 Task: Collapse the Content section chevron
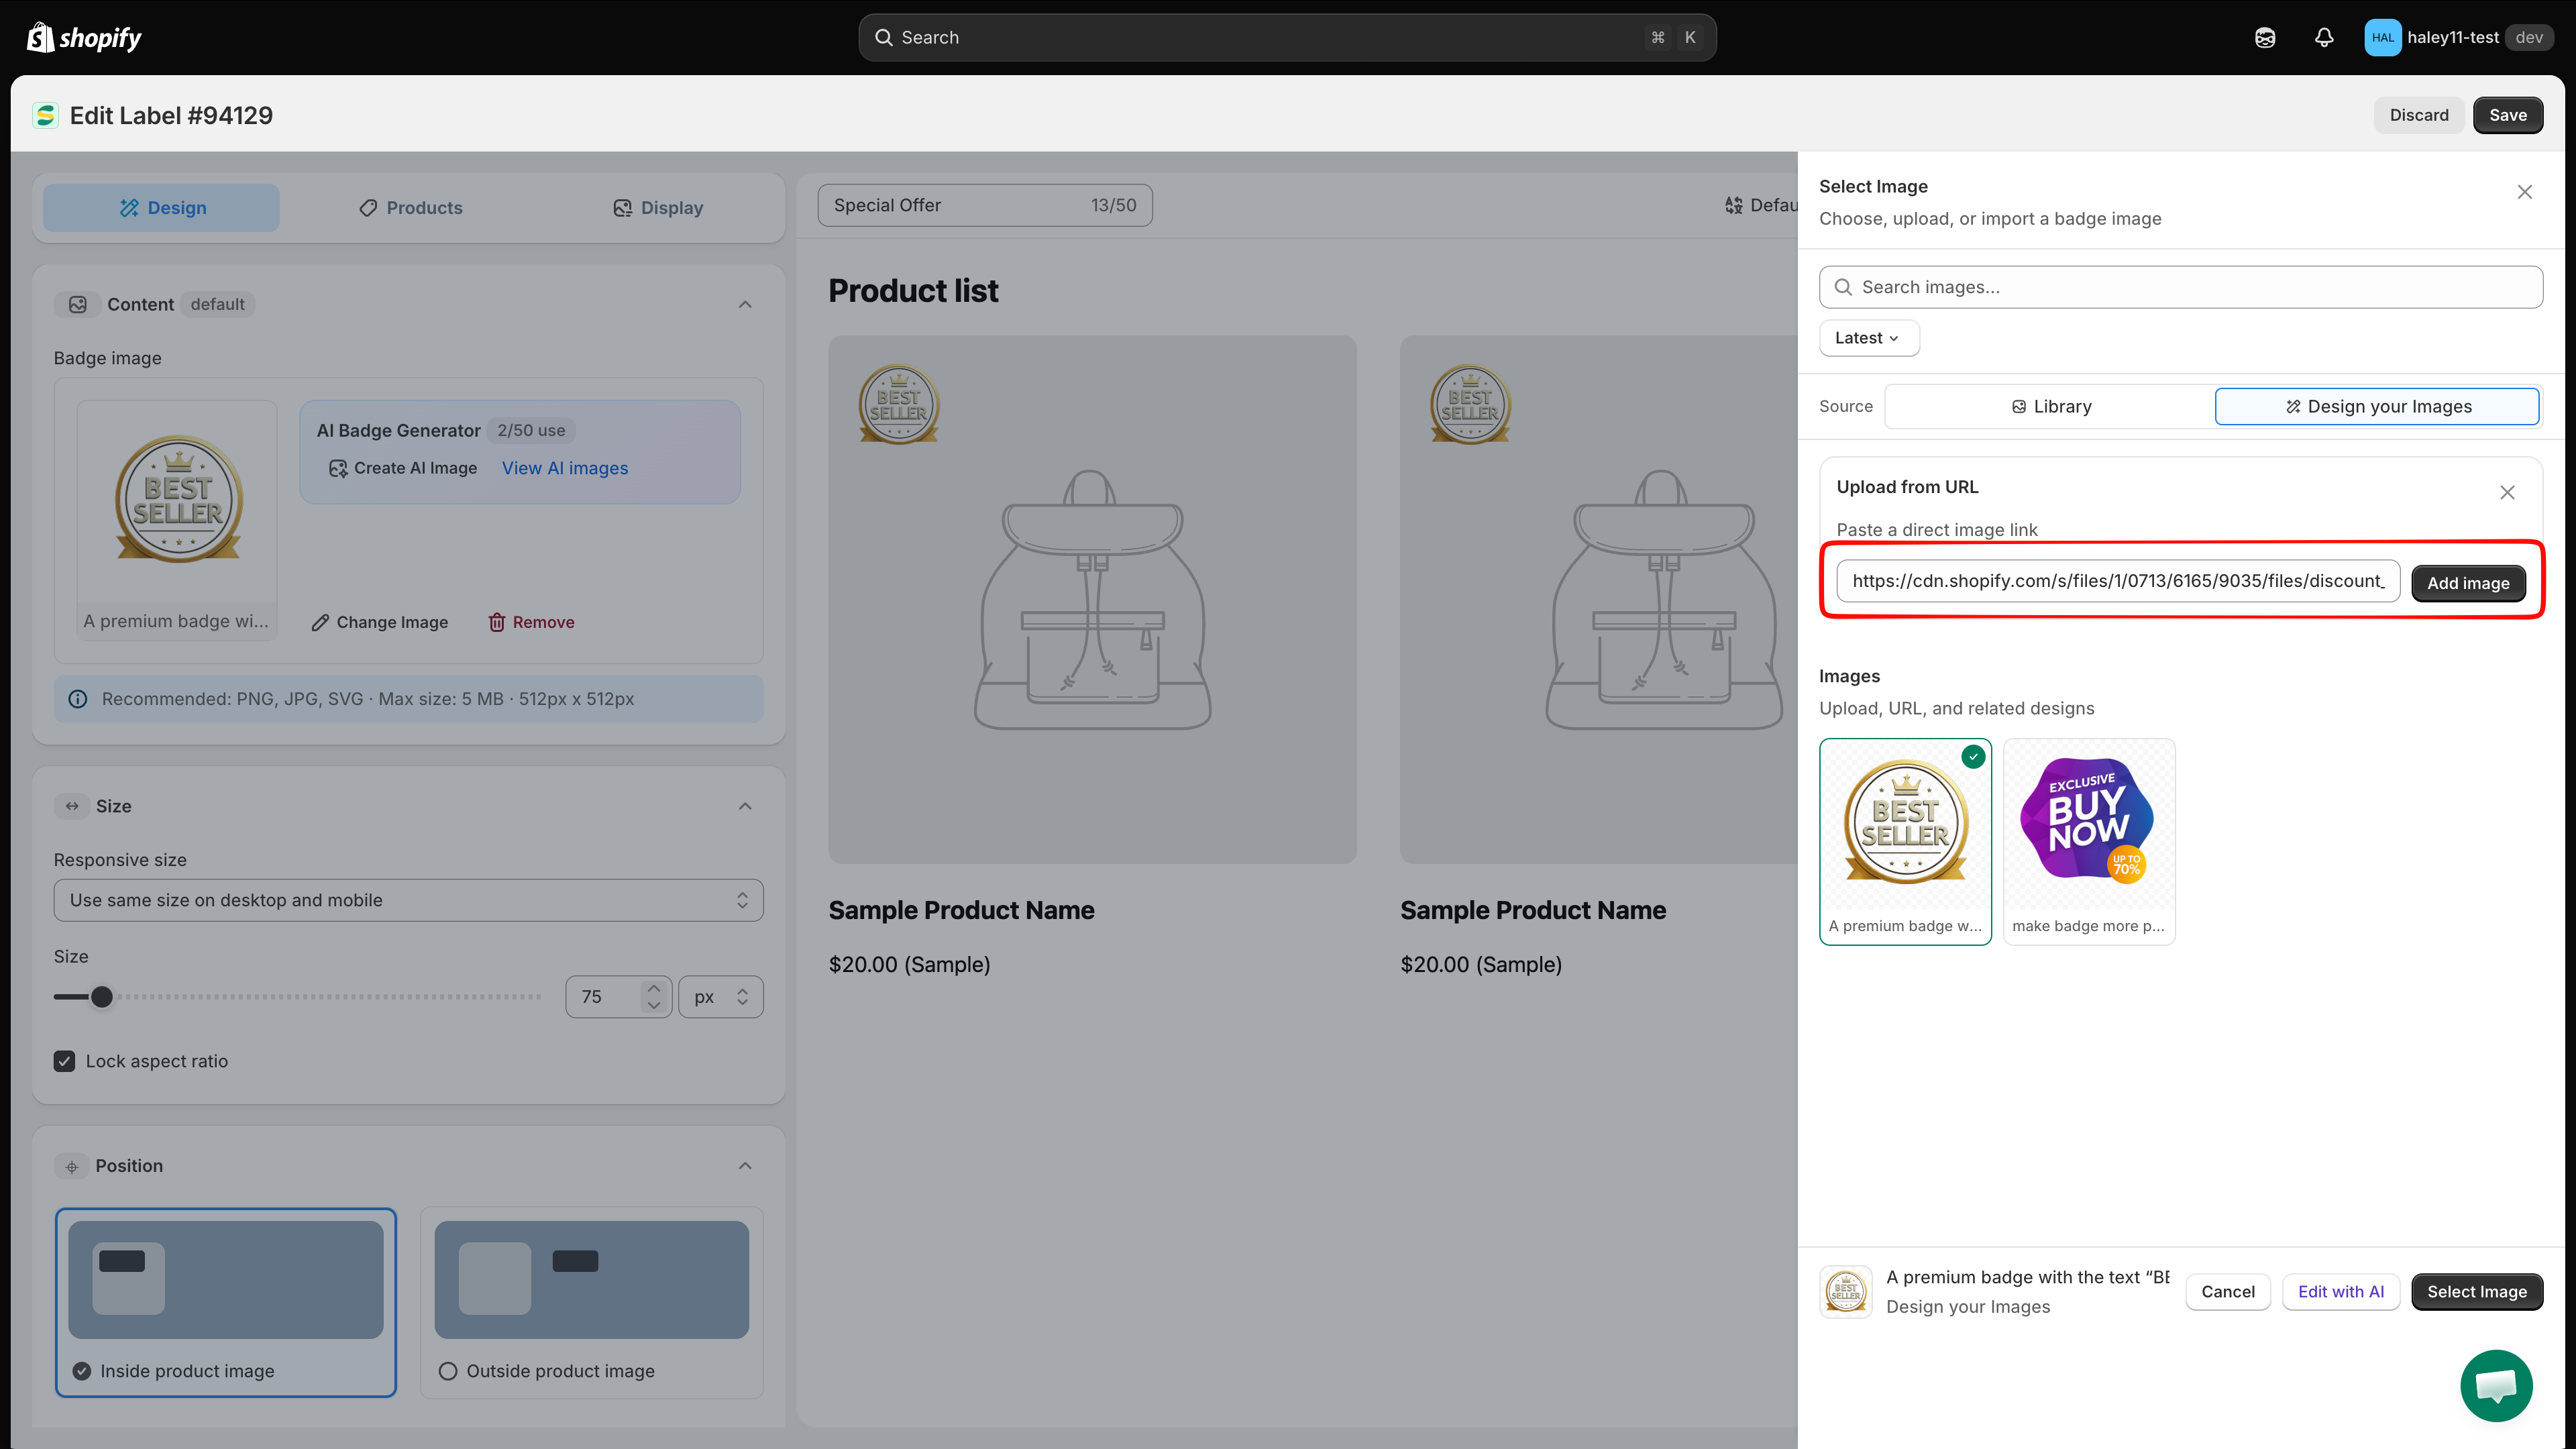click(x=745, y=304)
